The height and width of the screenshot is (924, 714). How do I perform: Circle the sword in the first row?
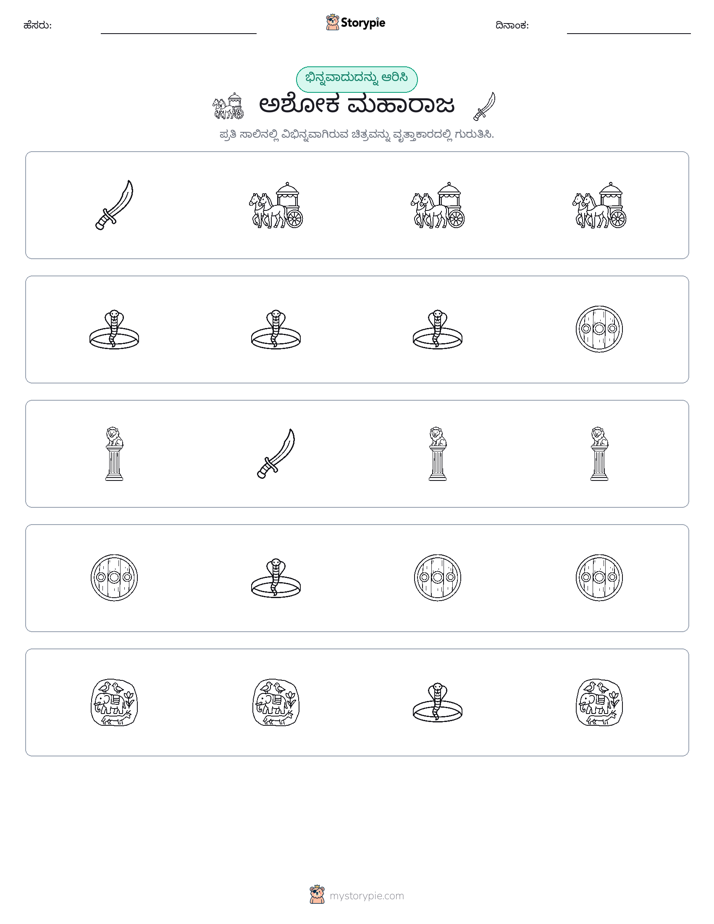[114, 205]
